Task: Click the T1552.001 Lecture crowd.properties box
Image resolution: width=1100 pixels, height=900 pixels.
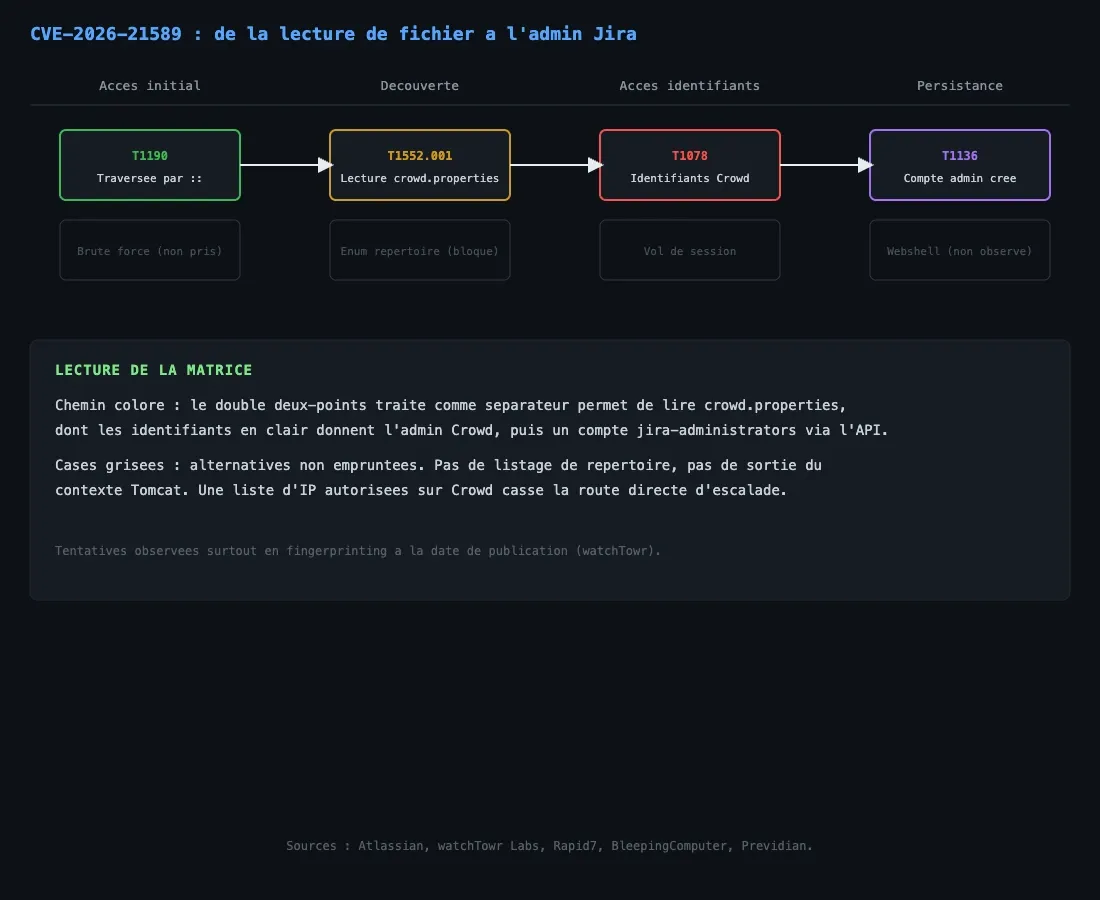Action: pos(420,165)
